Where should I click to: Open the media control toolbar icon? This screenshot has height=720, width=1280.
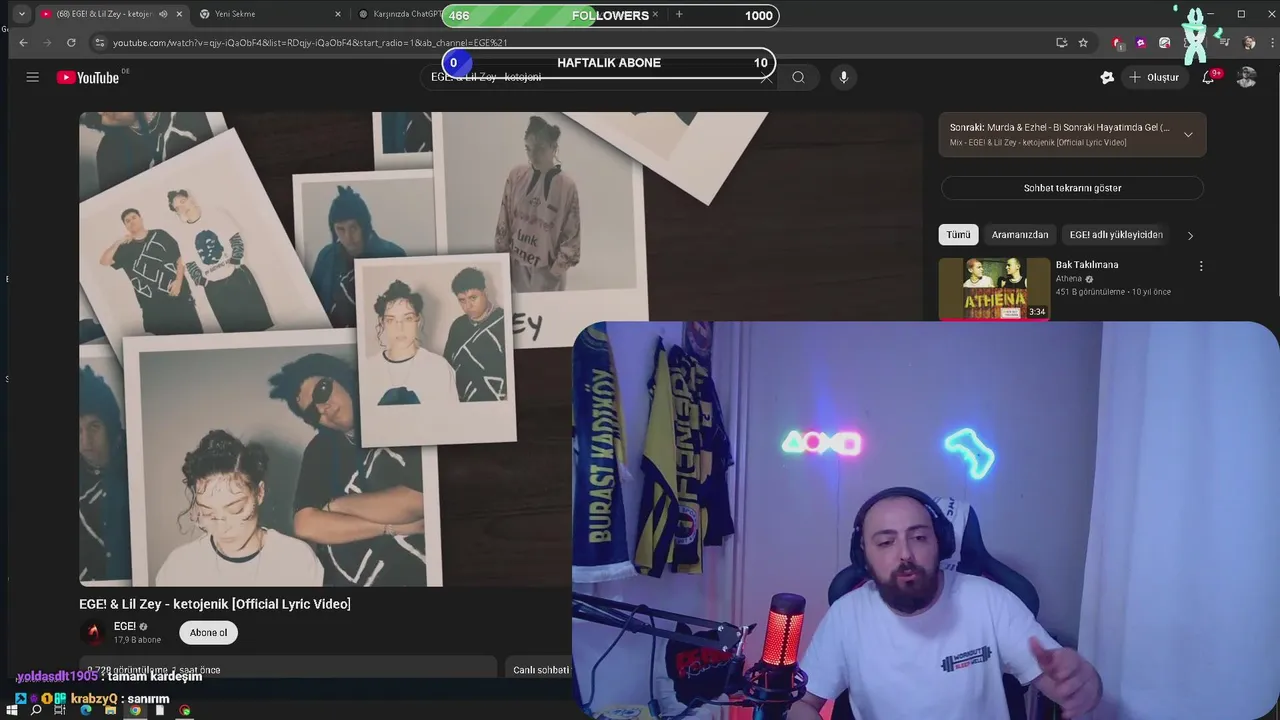(x=1224, y=43)
